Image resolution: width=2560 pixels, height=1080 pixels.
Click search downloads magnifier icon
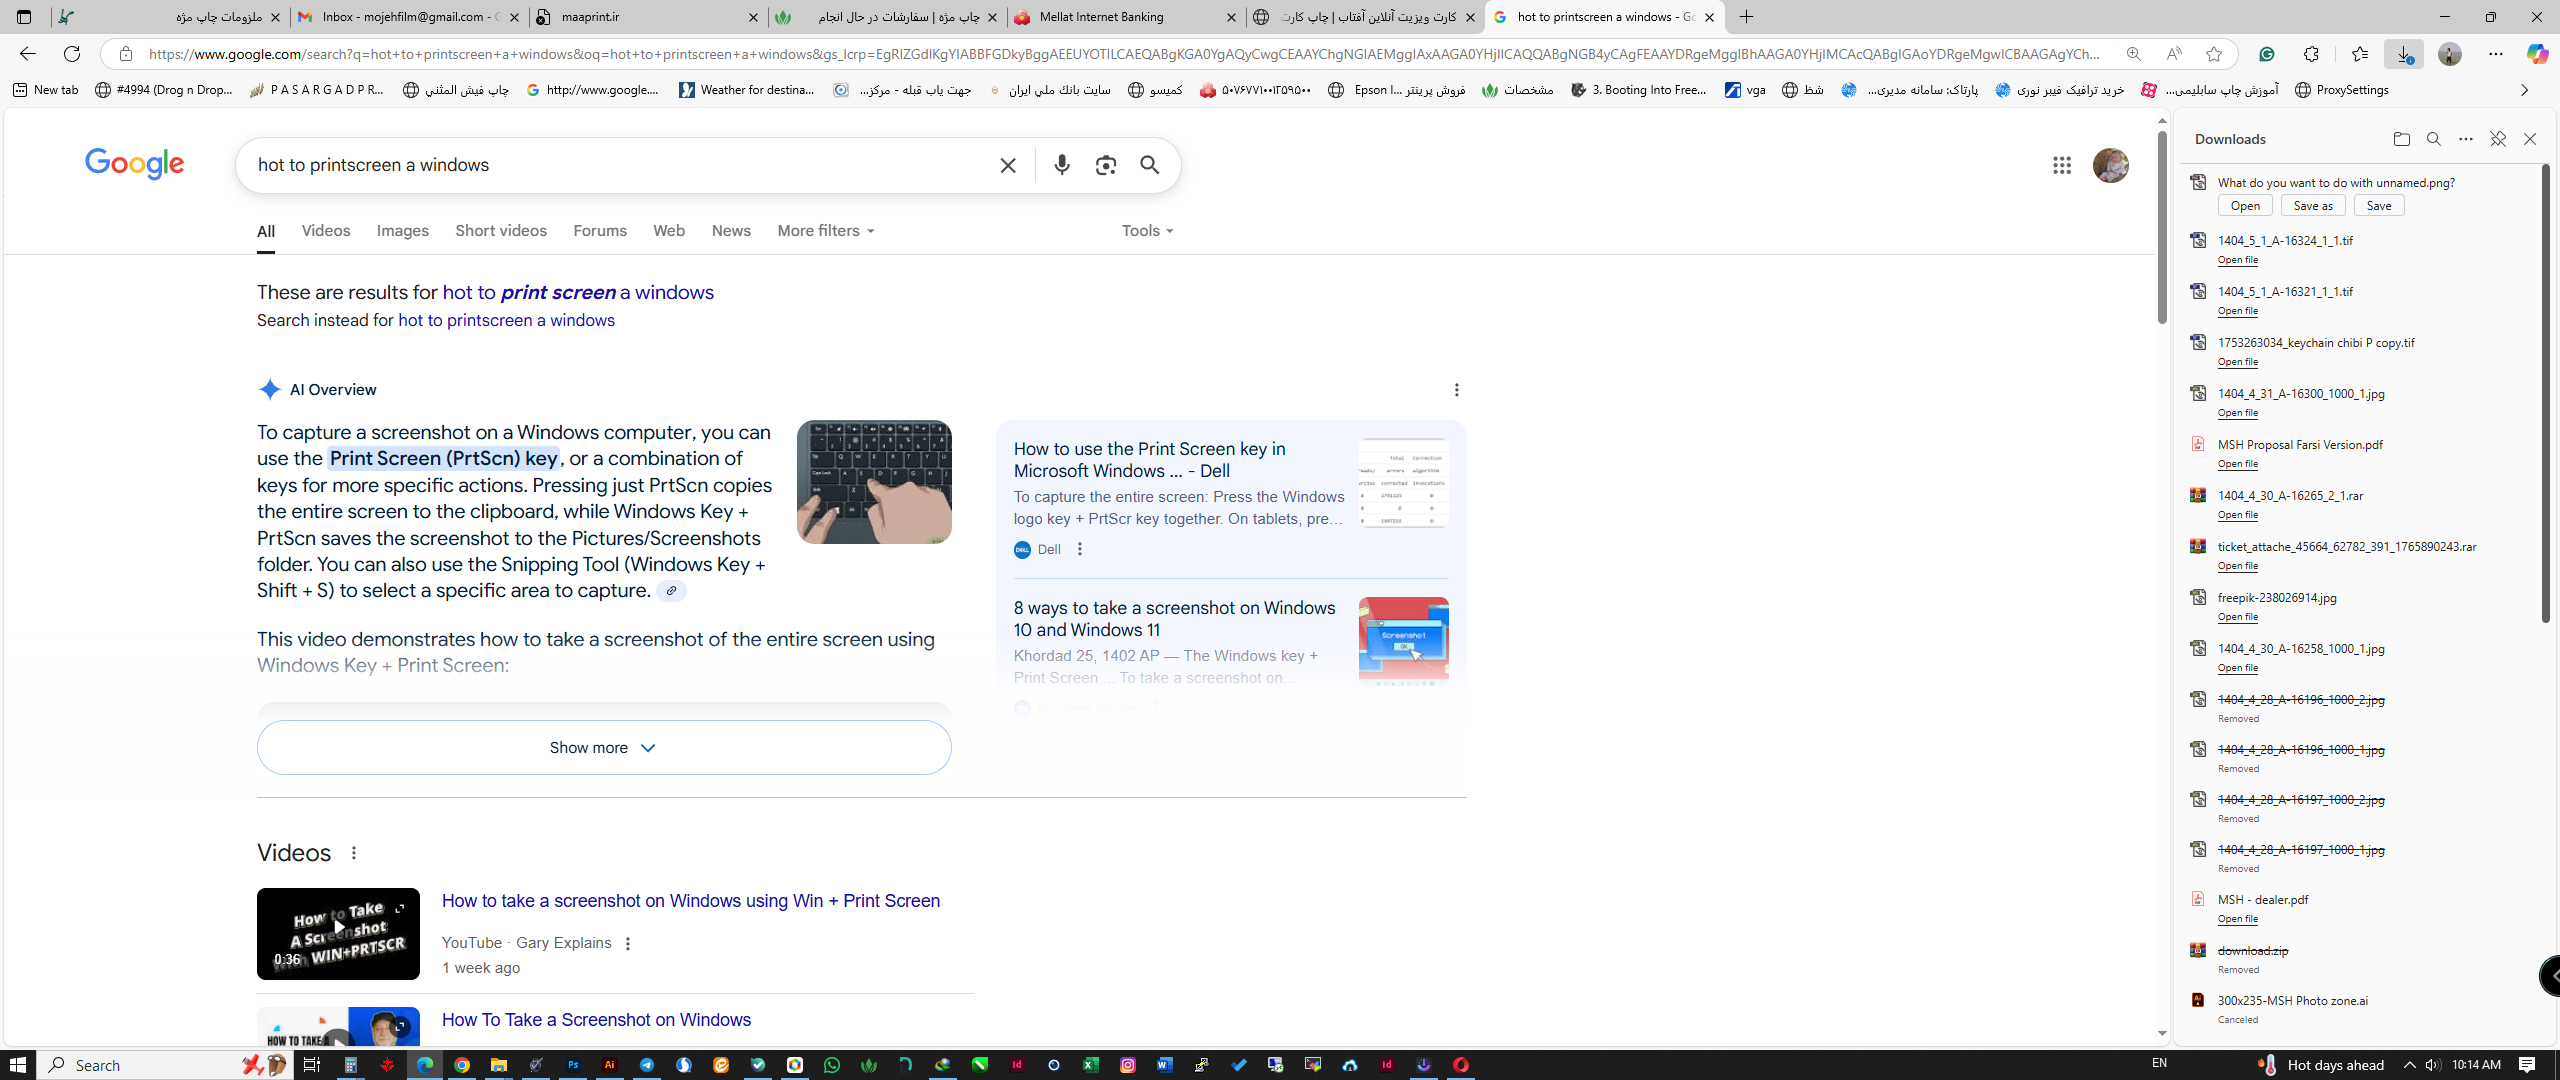click(2433, 139)
